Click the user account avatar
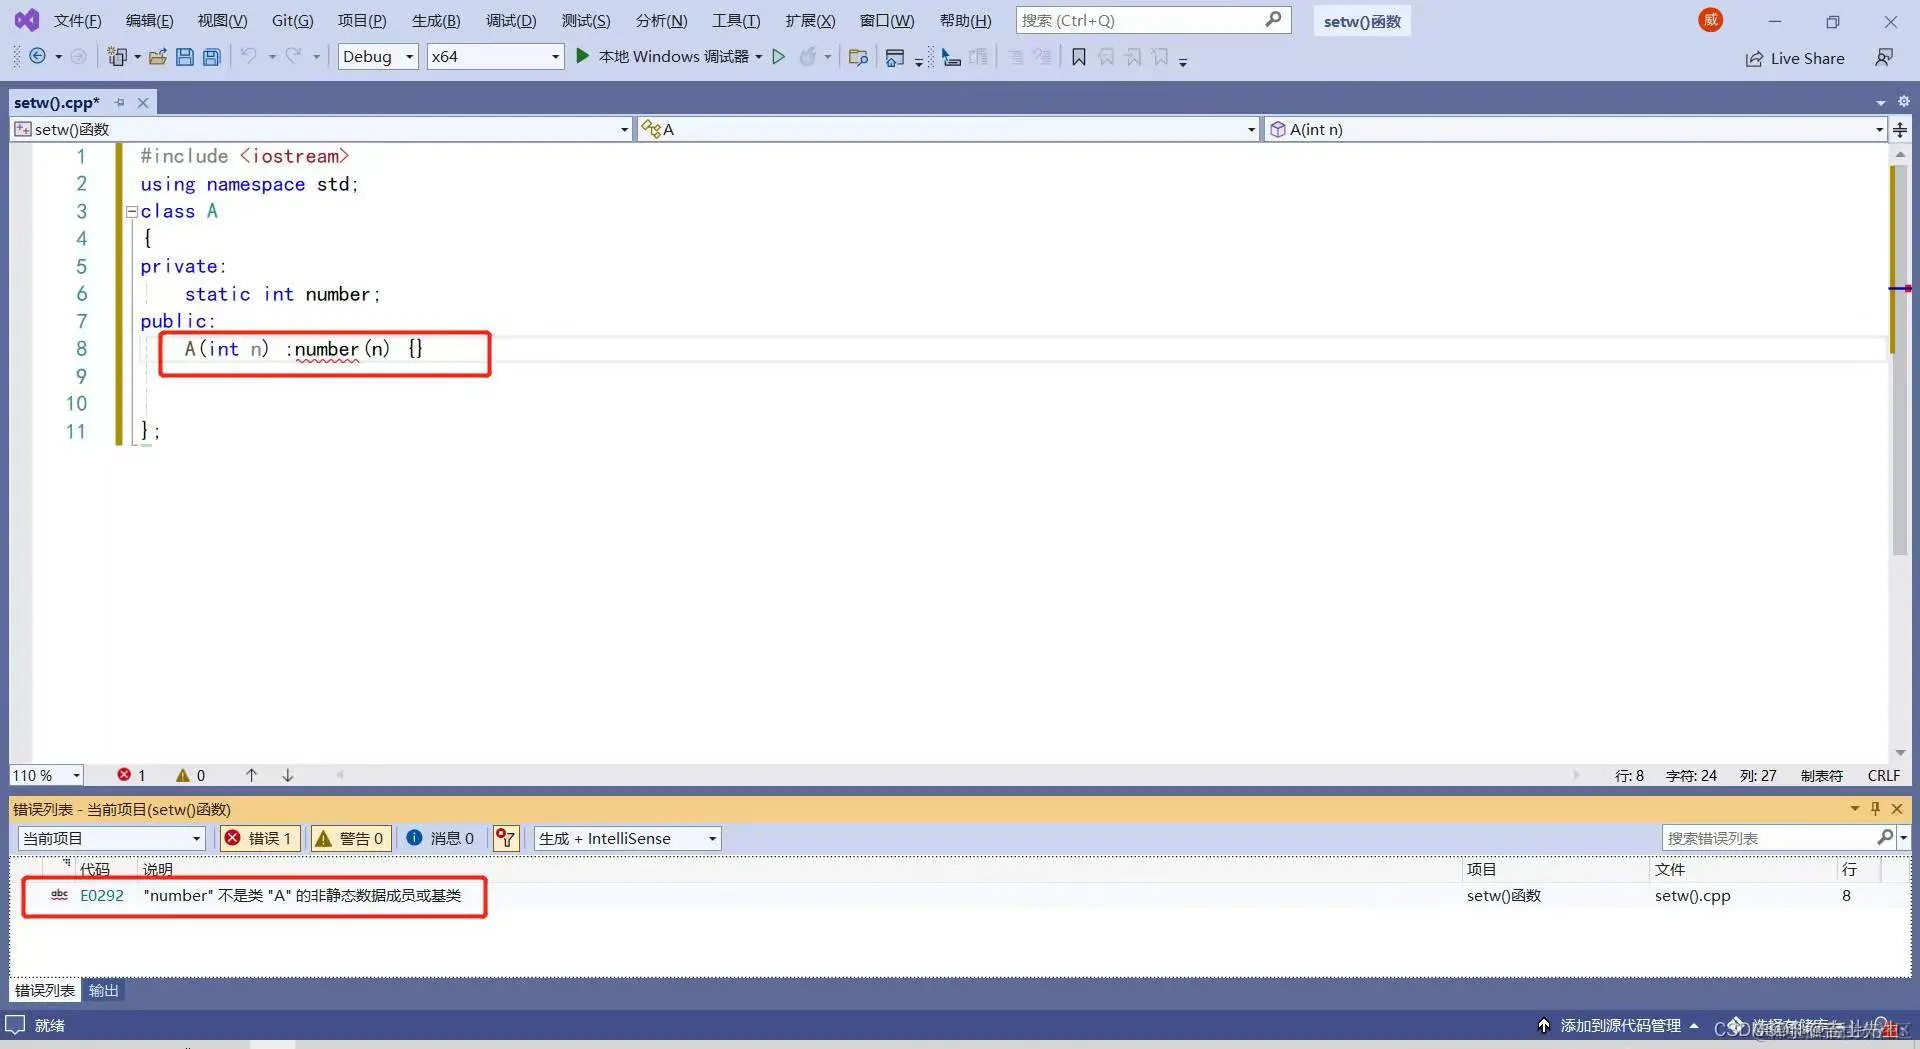Viewport: 1920px width, 1049px height. pyautogui.click(x=1711, y=20)
